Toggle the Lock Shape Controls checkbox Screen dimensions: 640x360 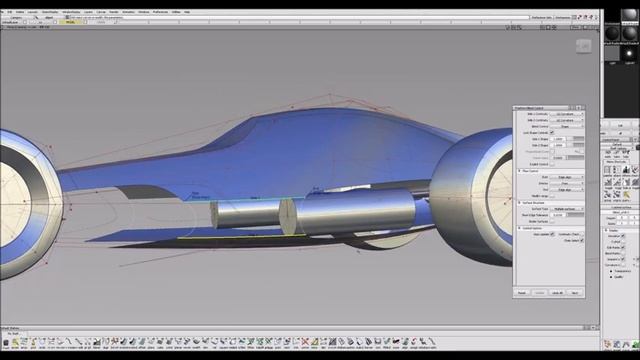click(552, 133)
